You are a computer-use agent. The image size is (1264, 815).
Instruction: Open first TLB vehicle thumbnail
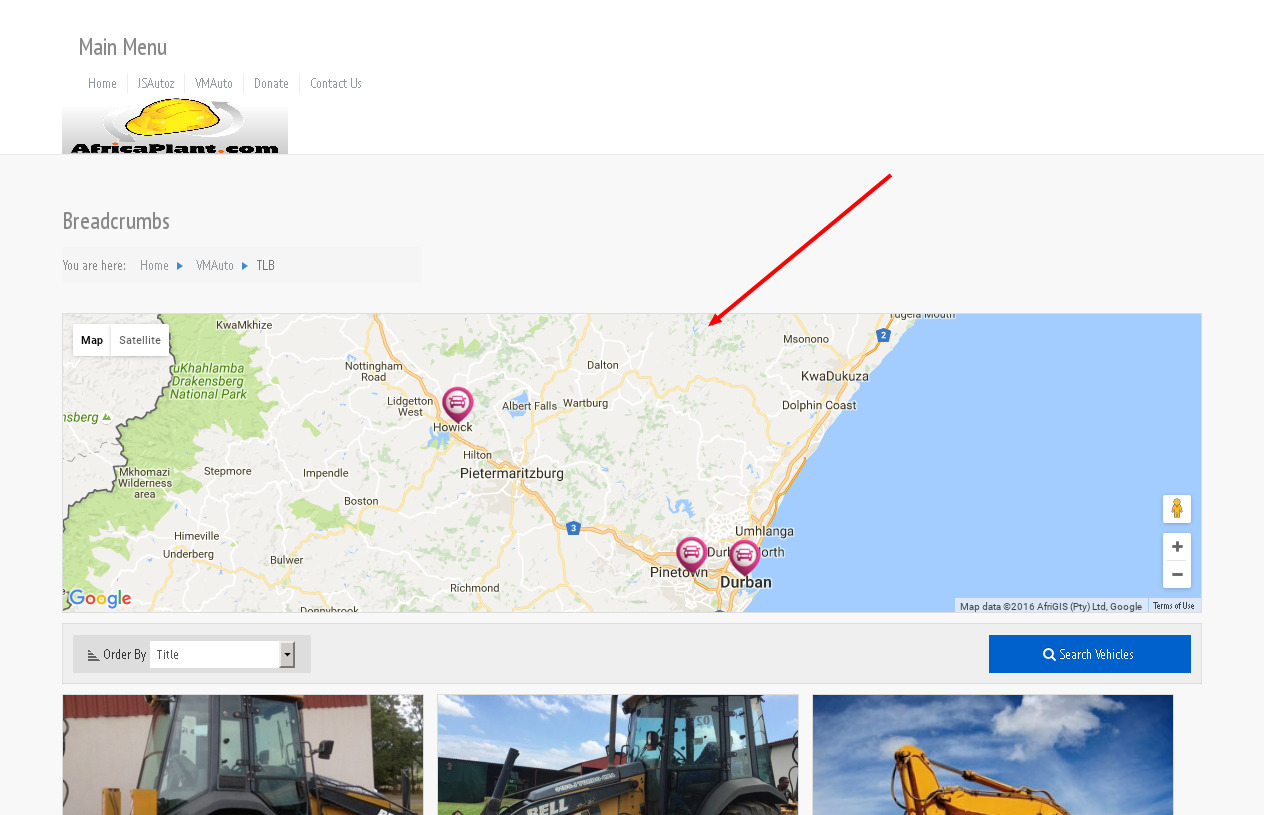coord(243,755)
